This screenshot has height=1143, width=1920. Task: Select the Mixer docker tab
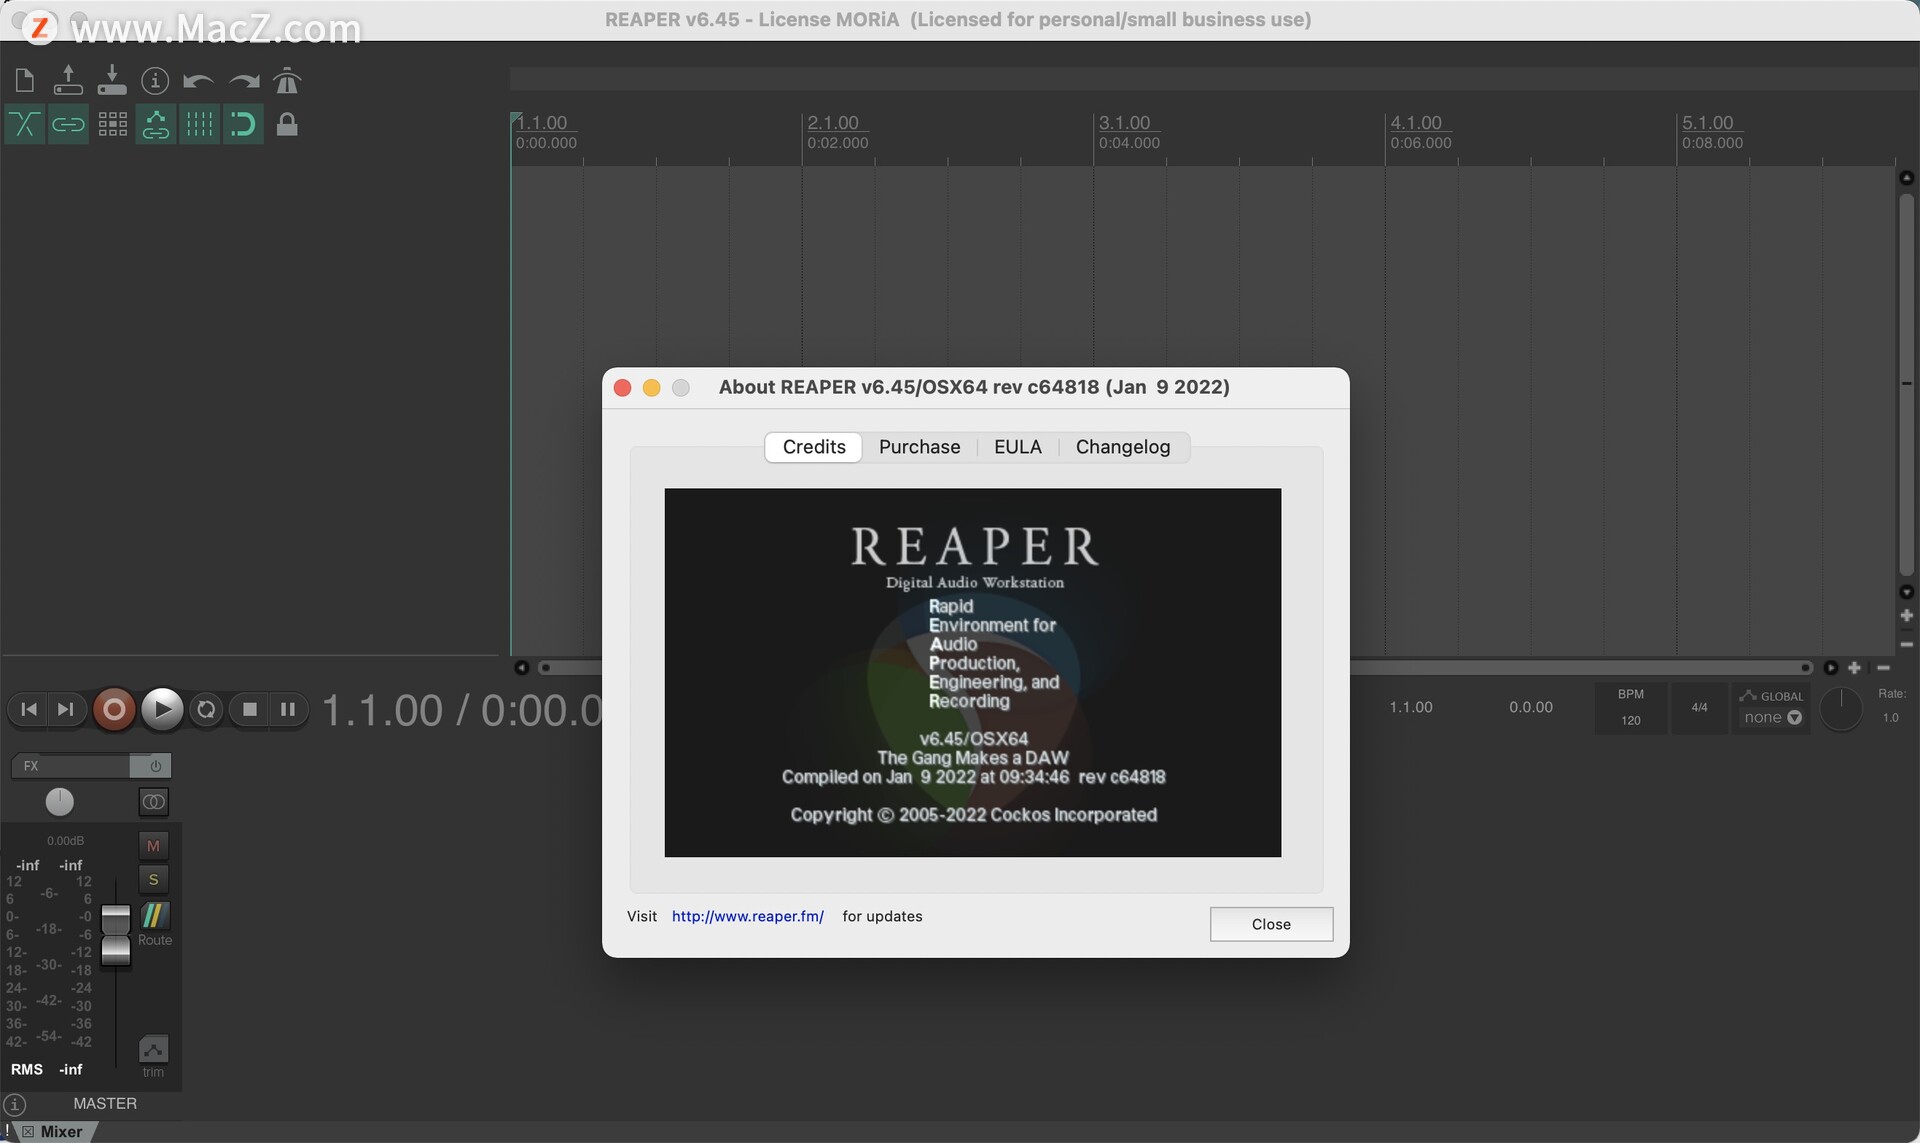[x=61, y=1132]
